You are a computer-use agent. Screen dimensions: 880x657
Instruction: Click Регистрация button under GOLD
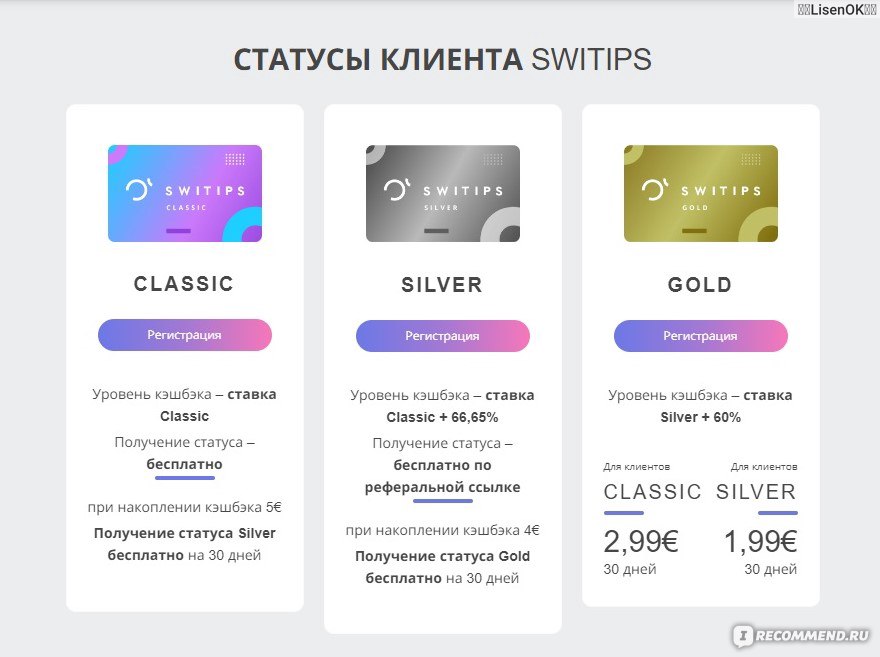(701, 336)
